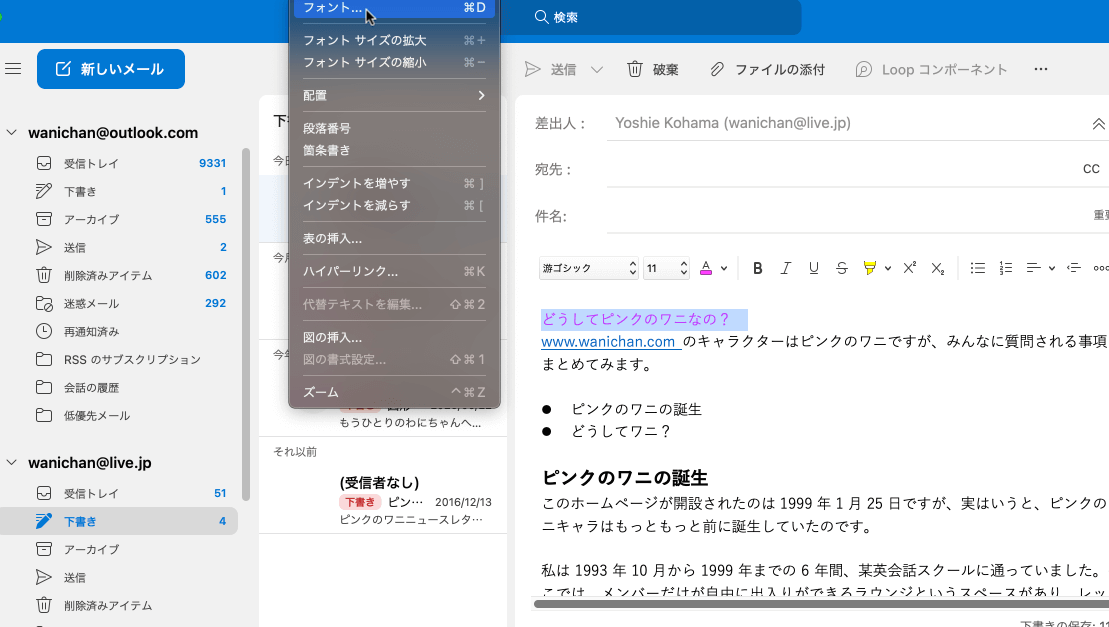Open more options ellipsis in compose toolbar
The height and width of the screenshot is (627, 1109).
point(1040,69)
